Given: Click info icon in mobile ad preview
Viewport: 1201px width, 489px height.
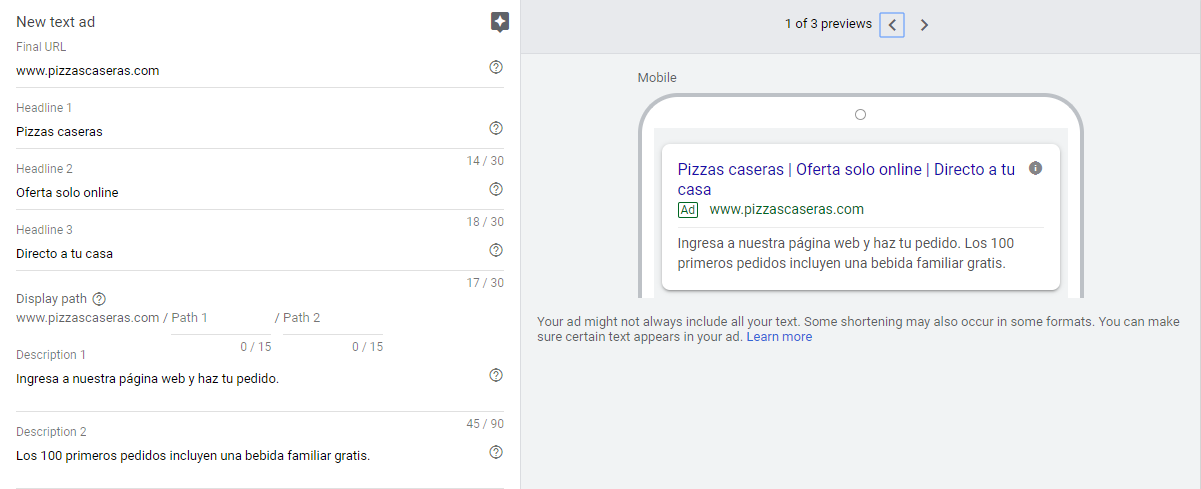Looking at the screenshot, I should pyautogui.click(x=1035, y=168).
